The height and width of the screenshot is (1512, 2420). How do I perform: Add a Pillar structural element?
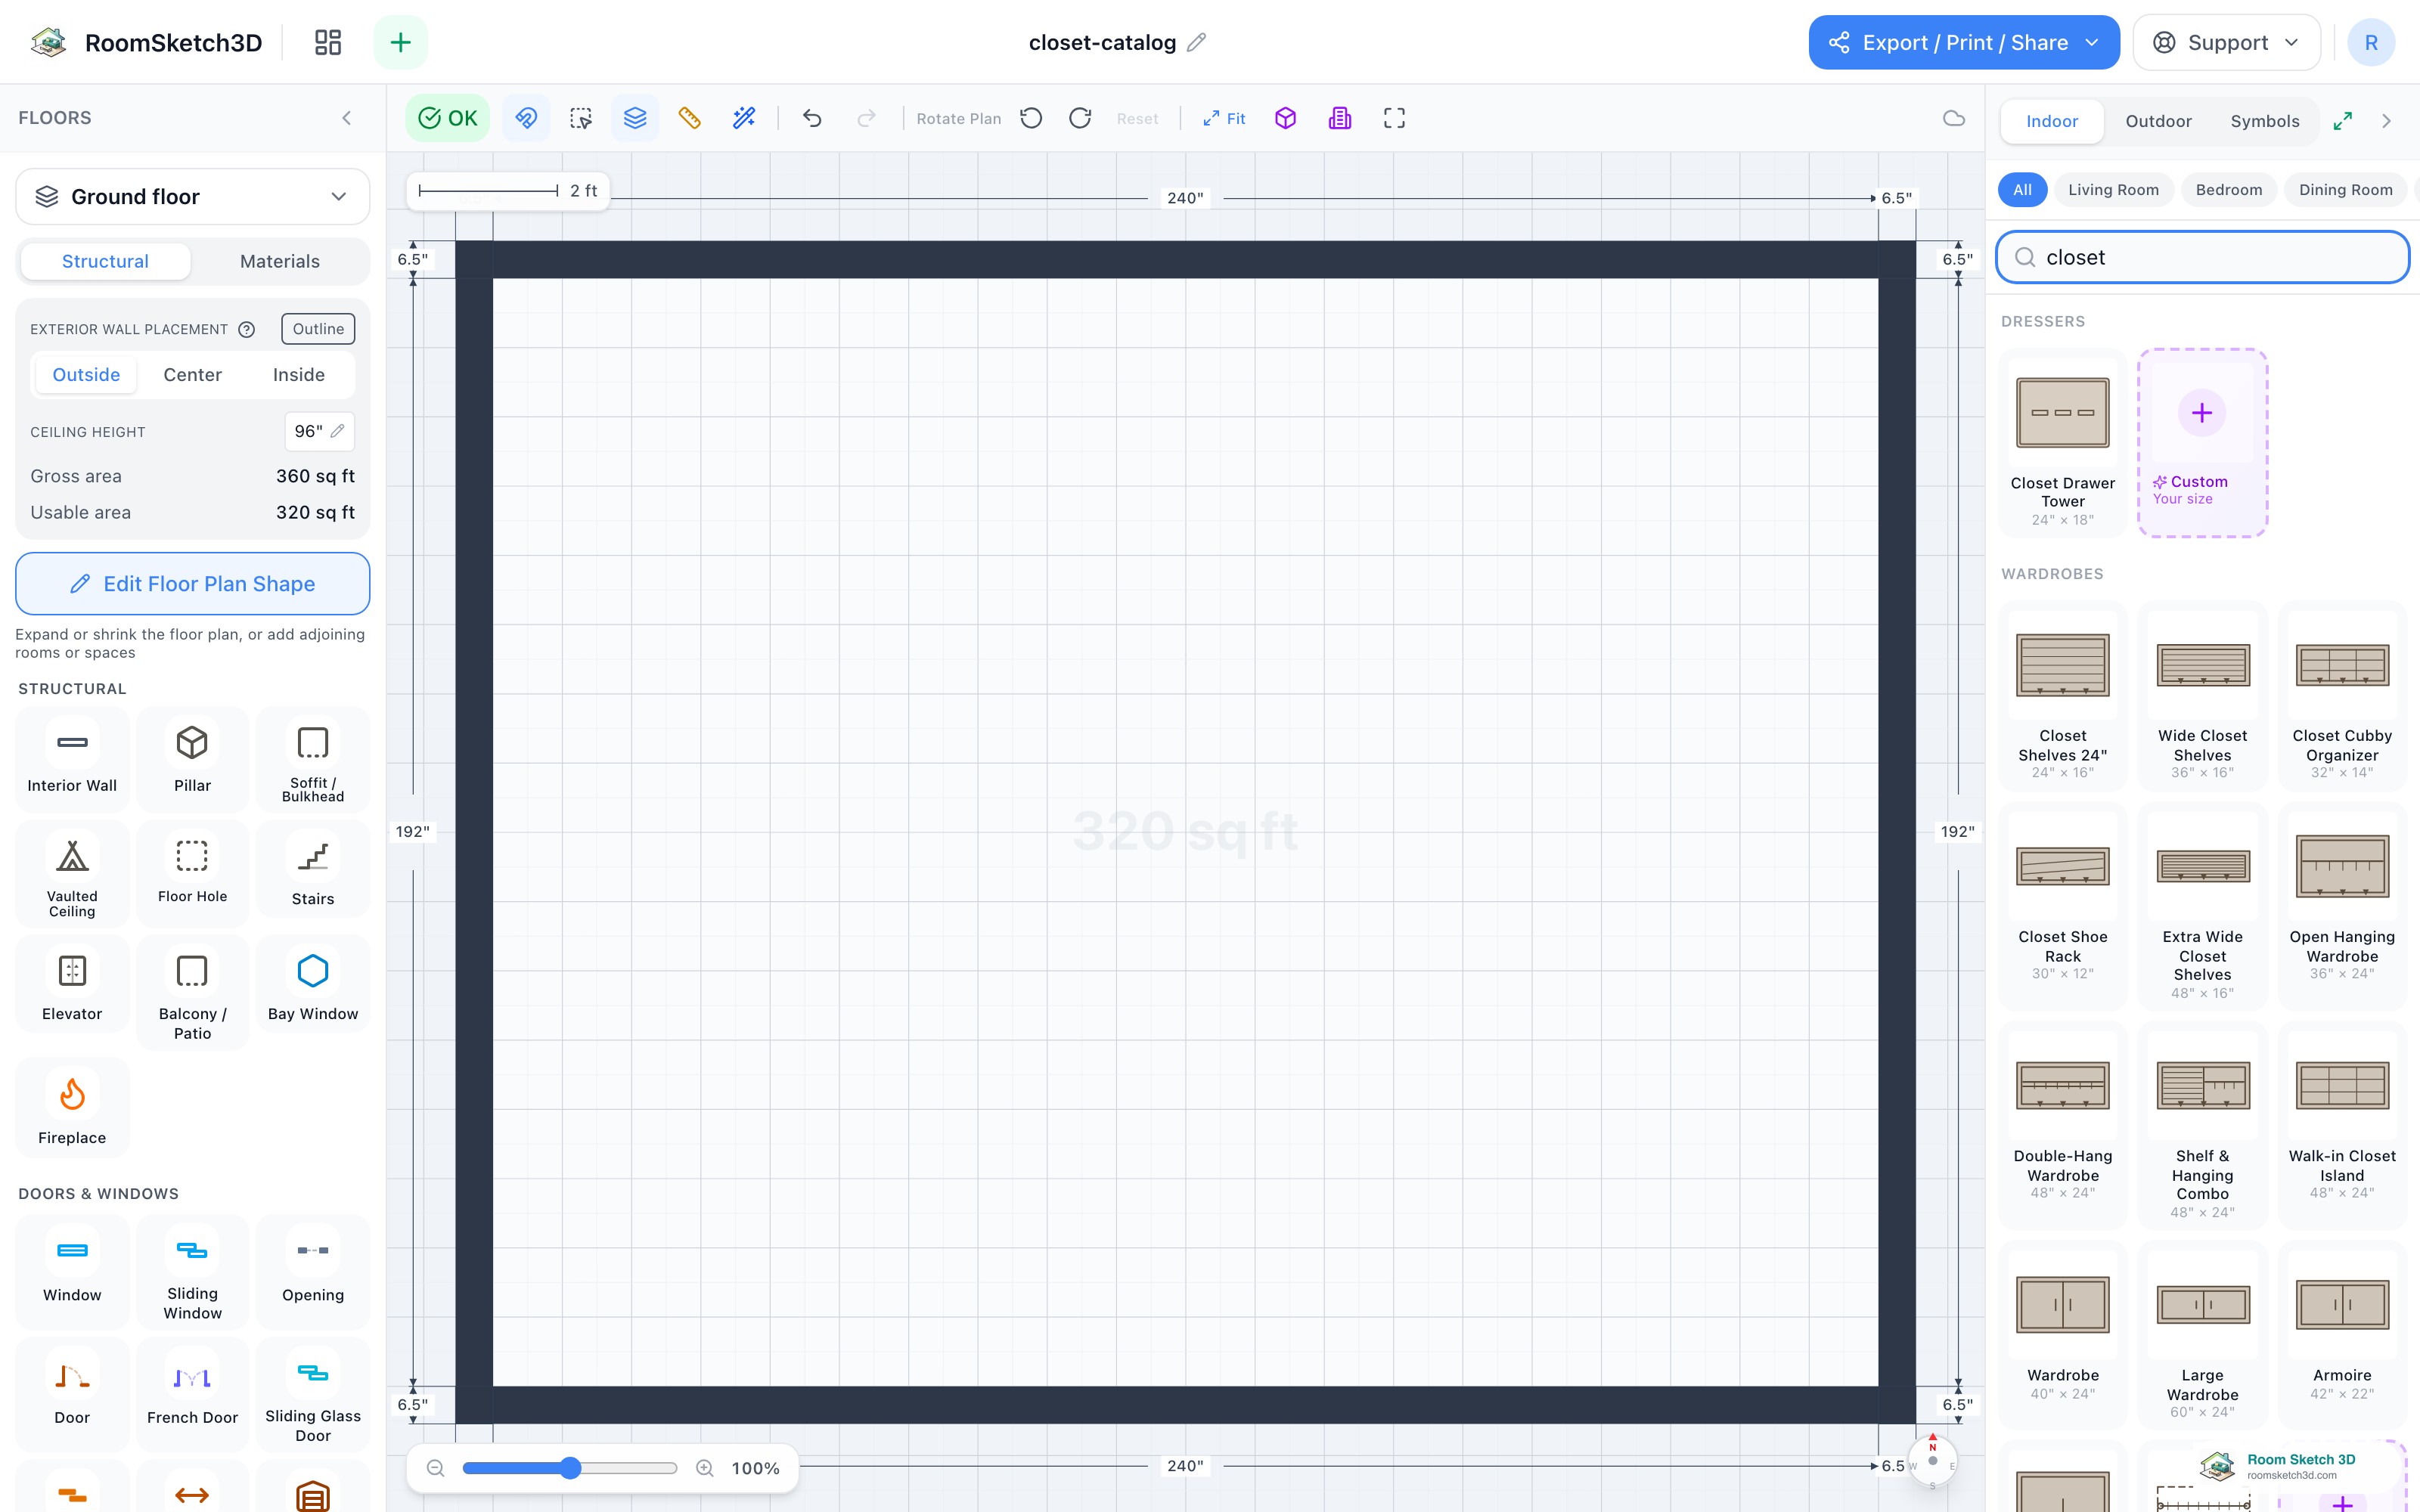pyautogui.click(x=192, y=759)
